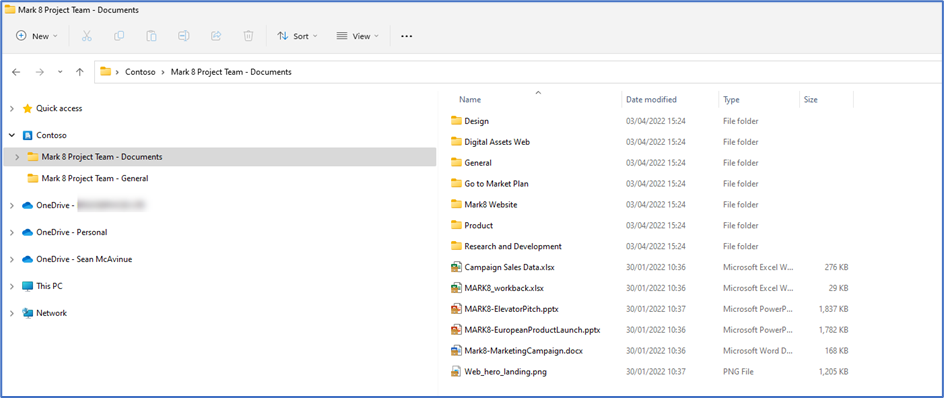Go forward with the right arrow

[x=40, y=72]
